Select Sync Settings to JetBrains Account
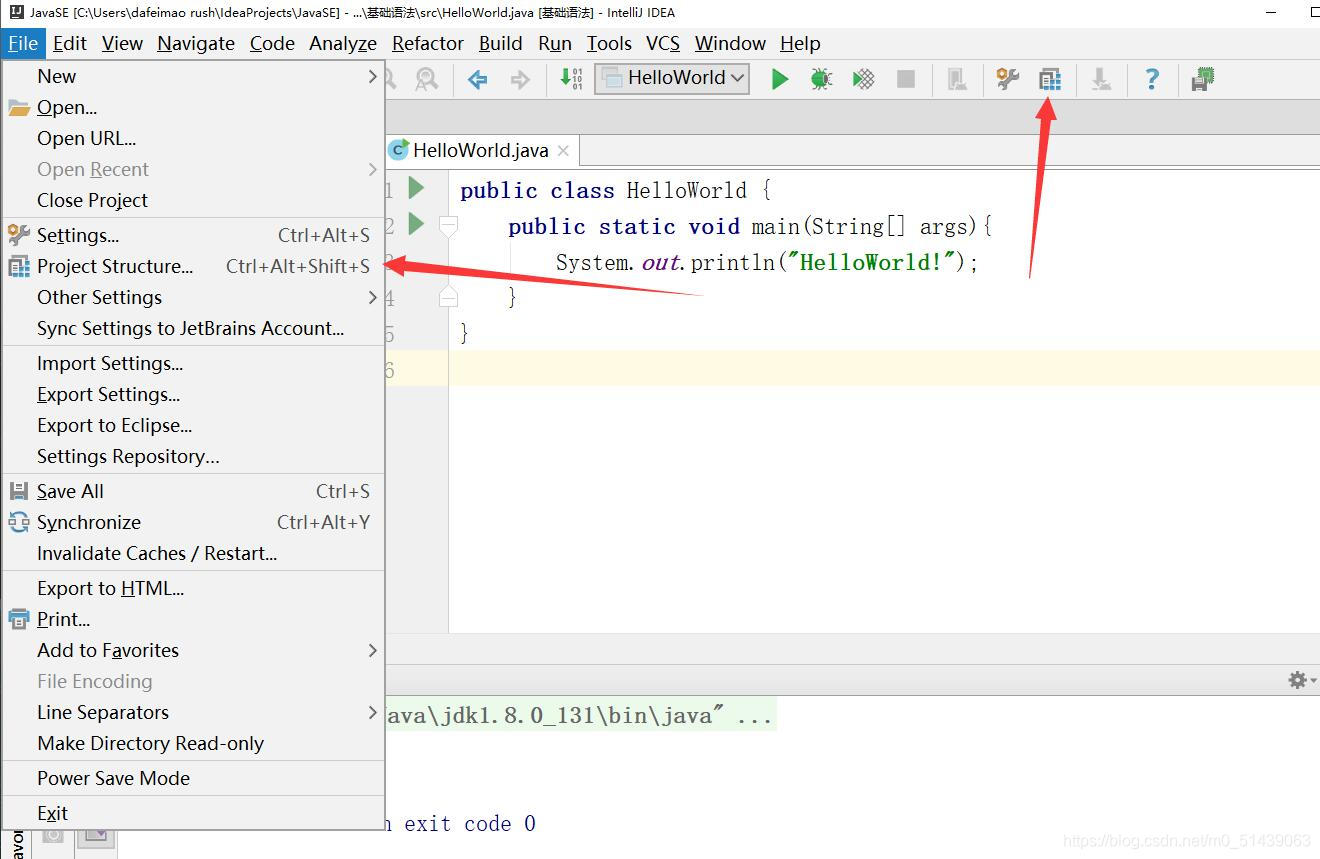The width and height of the screenshot is (1320, 859). pyautogui.click(x=194, y=328)
